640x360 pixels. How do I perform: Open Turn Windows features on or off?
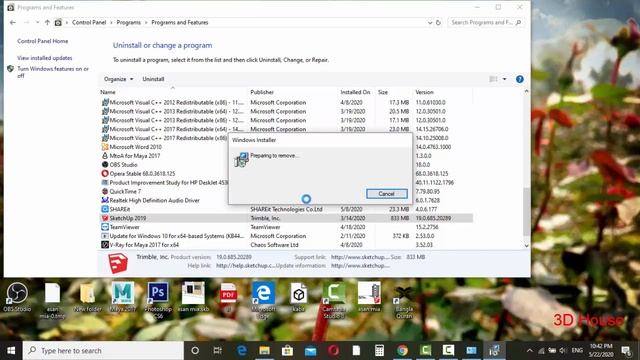(53, 72)
